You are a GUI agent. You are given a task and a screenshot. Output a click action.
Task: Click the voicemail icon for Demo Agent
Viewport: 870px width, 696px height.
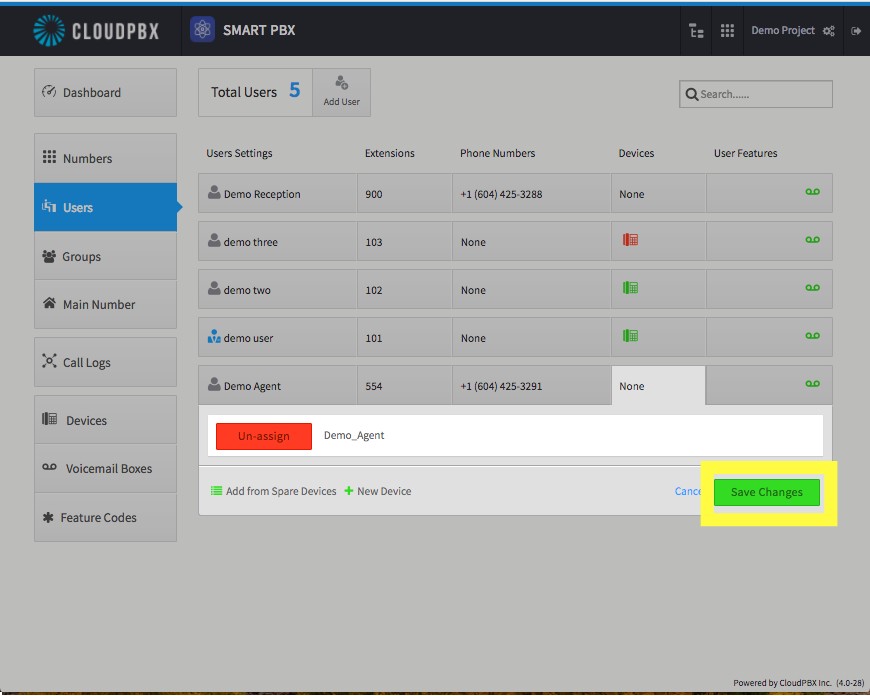[x=812, y=384]
